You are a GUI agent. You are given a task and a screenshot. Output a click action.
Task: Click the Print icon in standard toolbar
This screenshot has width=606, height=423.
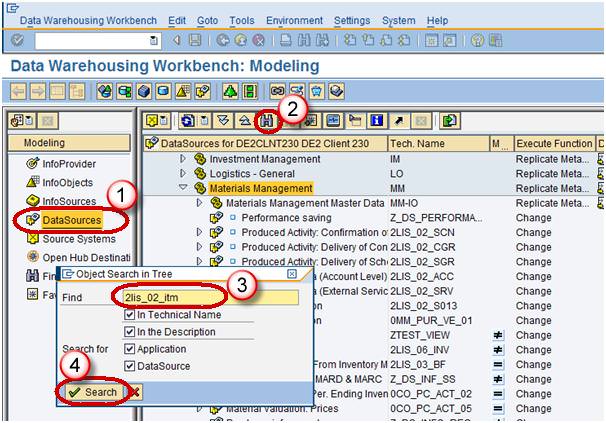(286, 40)
